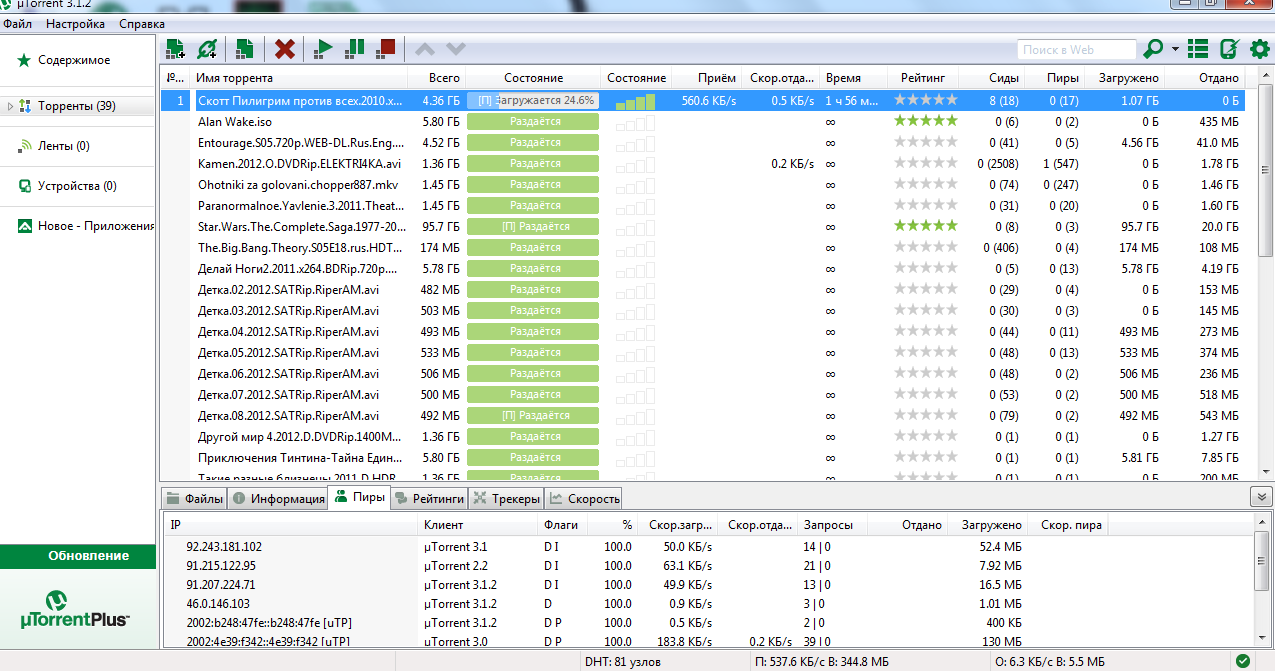Viewport: 1275px width, 671px height.
Task: Click Add Torrent from URL icon
Action: 207,48
